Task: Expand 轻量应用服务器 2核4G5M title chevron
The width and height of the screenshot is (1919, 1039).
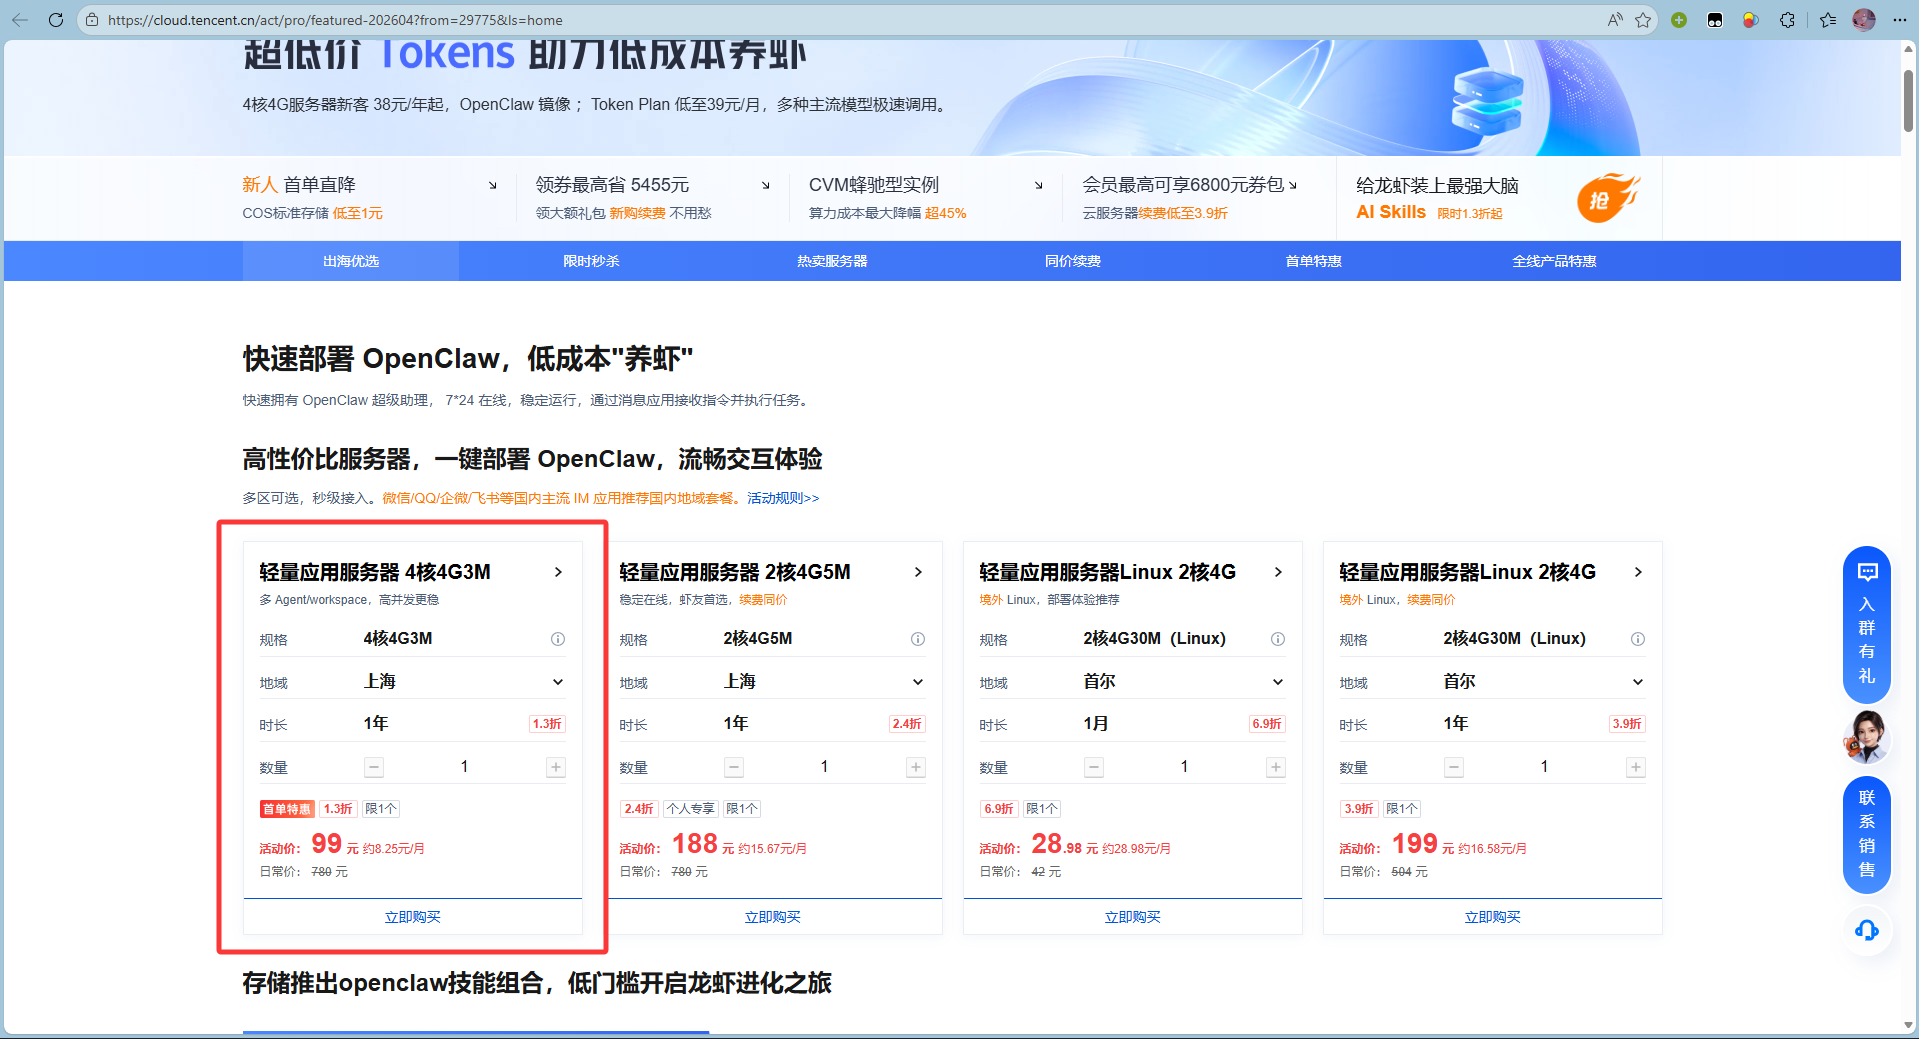Action: (x=918, y=572)
